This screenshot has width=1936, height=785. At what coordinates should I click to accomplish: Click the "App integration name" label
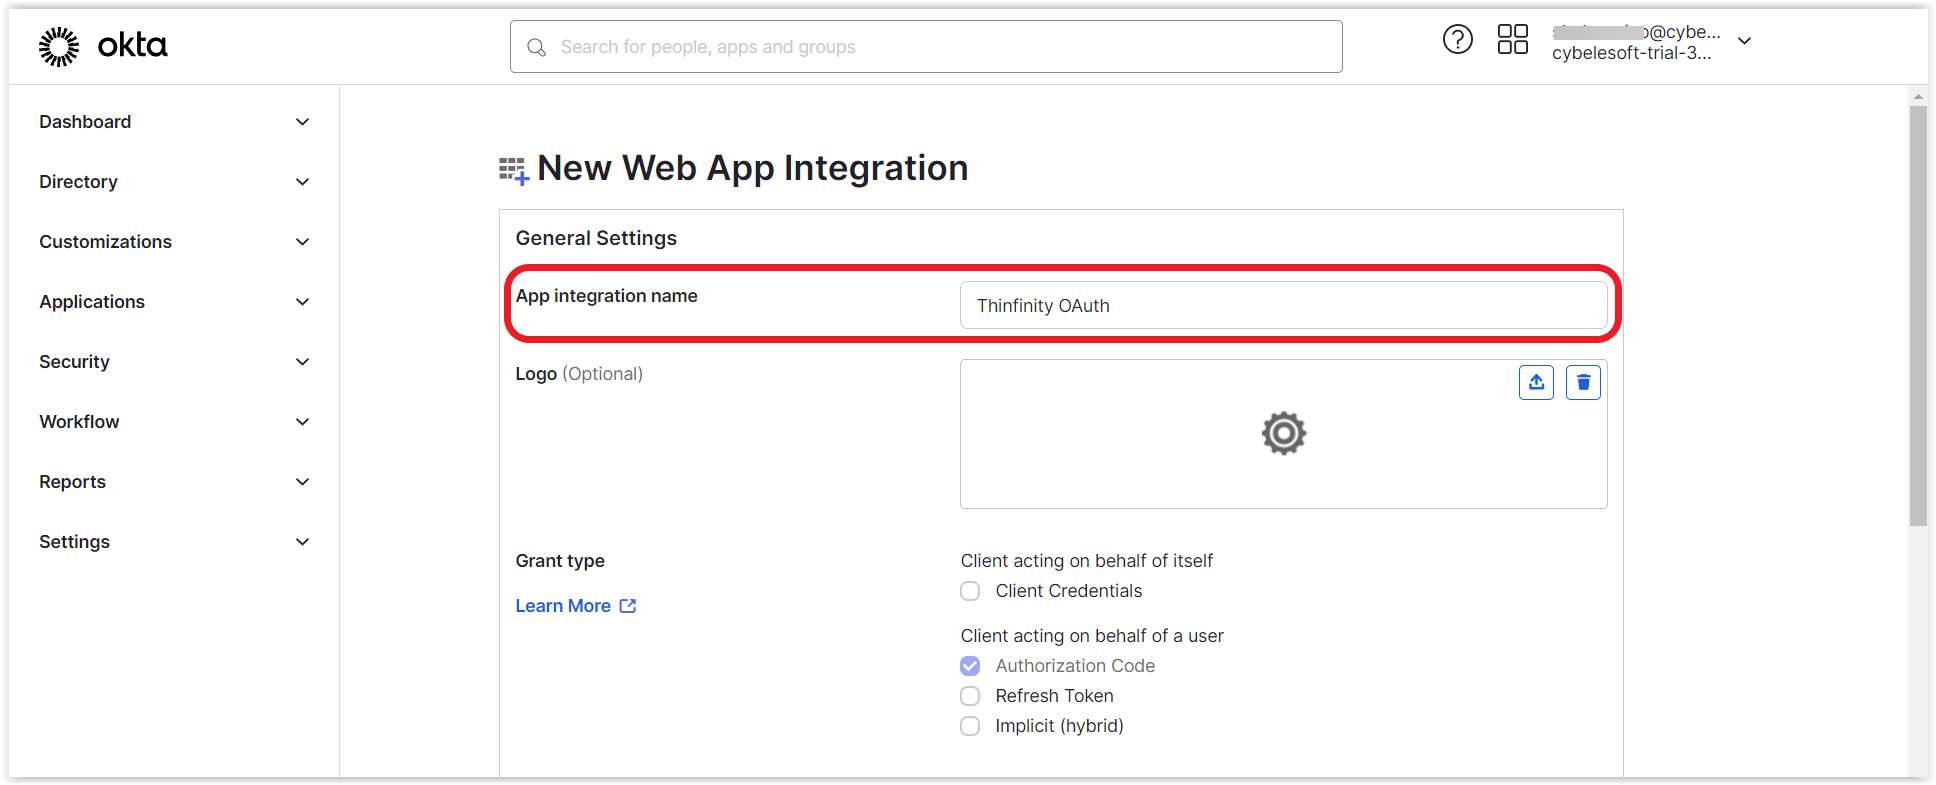pyautogui.click(x=606, y=296)
